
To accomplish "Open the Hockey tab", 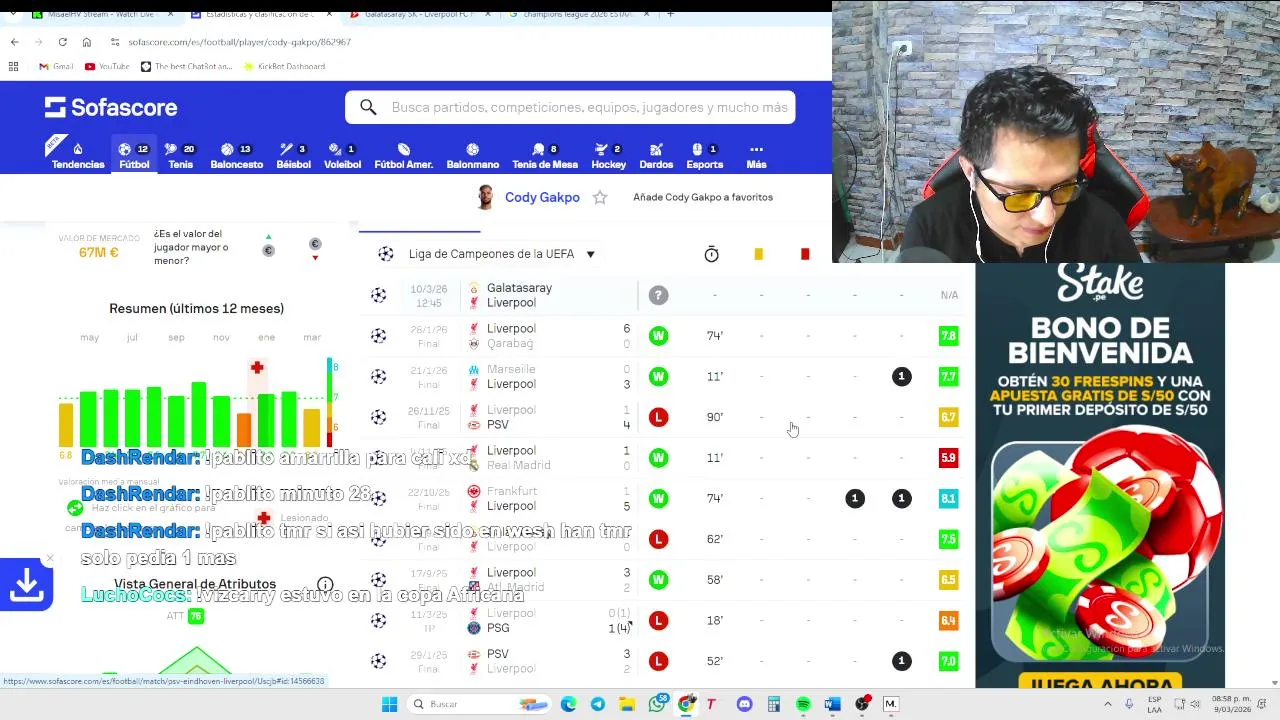I will (x=608, y=156).
